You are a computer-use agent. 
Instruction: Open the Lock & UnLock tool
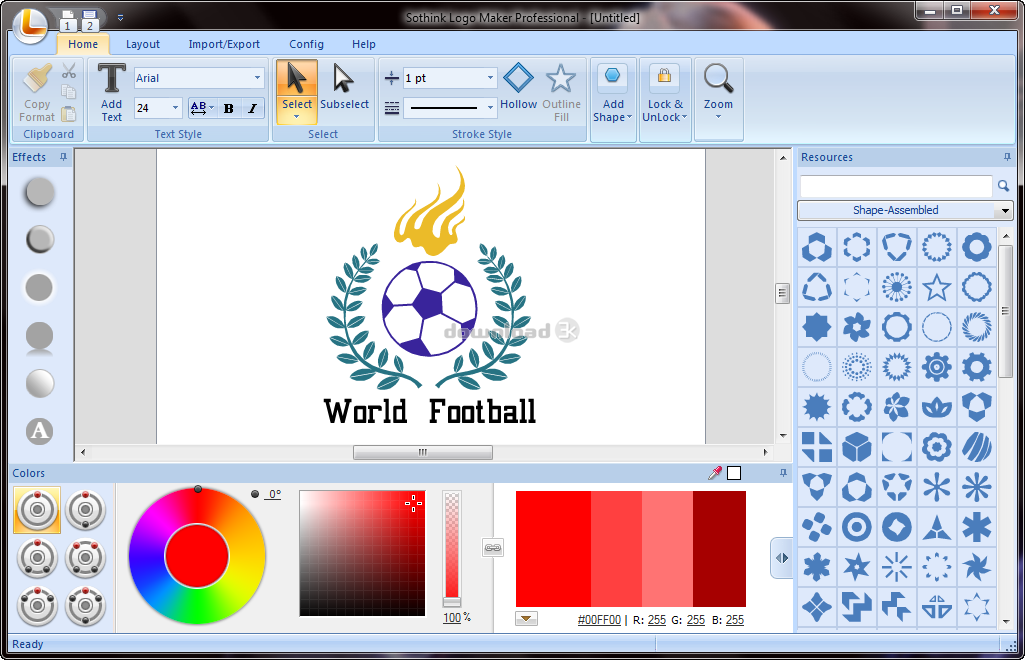663,92
